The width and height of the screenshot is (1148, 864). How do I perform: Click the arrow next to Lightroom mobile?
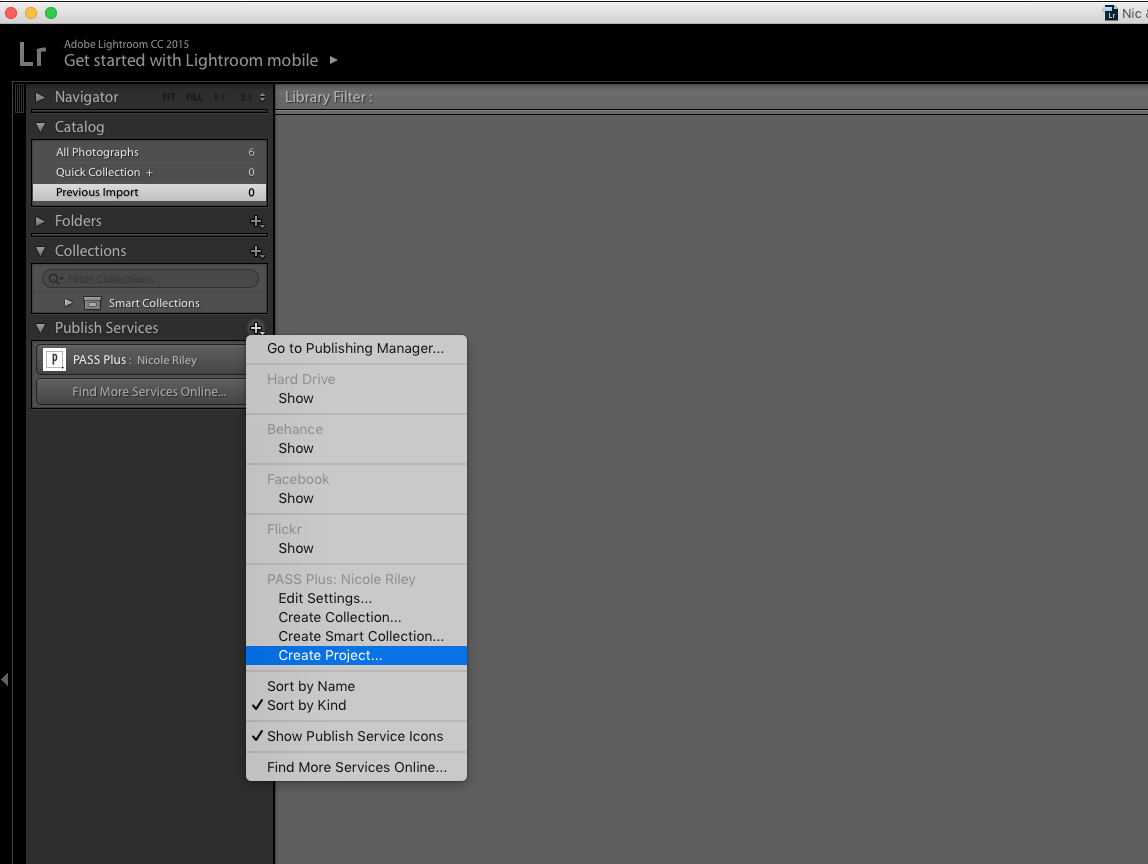(334, 60)
